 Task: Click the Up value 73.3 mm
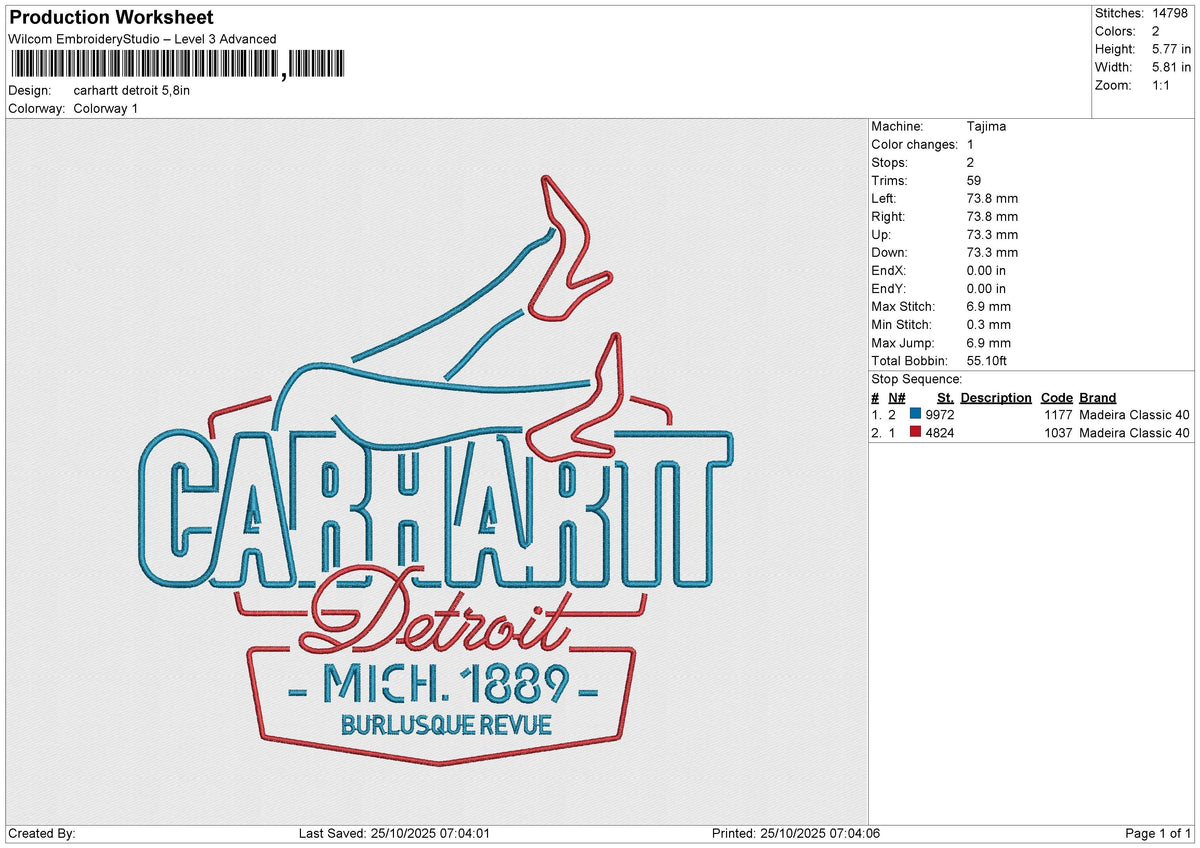click(x=993, y=234)
